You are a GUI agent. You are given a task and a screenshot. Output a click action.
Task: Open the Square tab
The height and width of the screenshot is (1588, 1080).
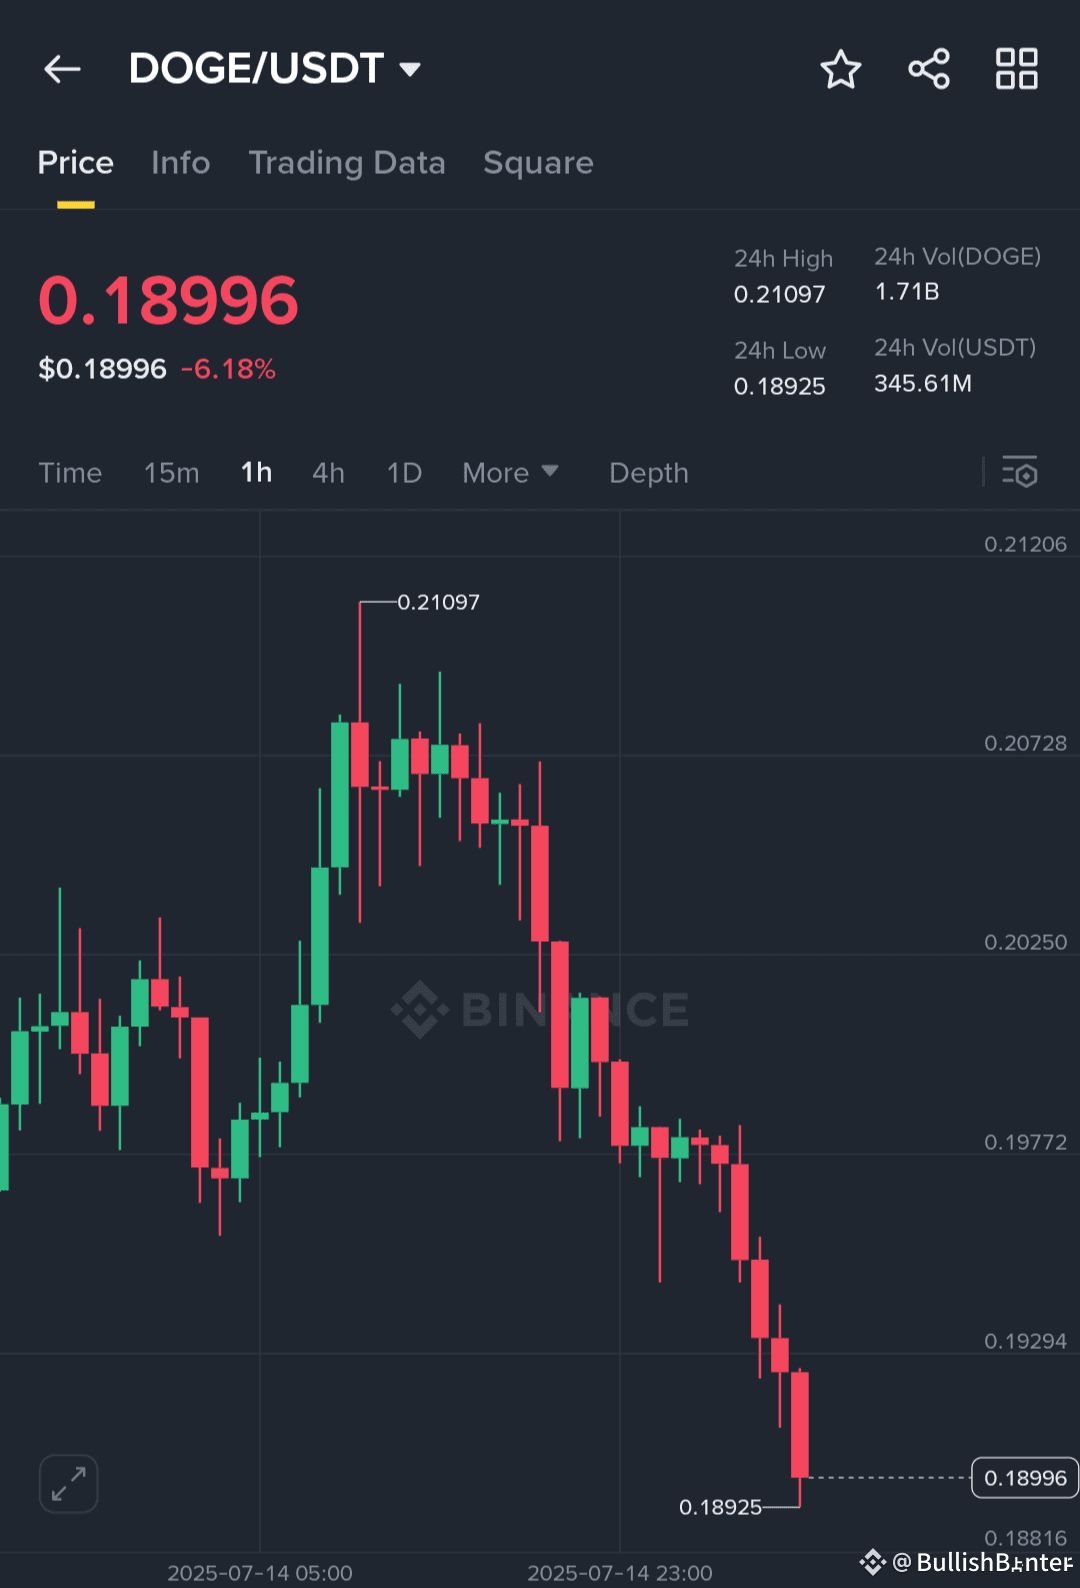538,163
